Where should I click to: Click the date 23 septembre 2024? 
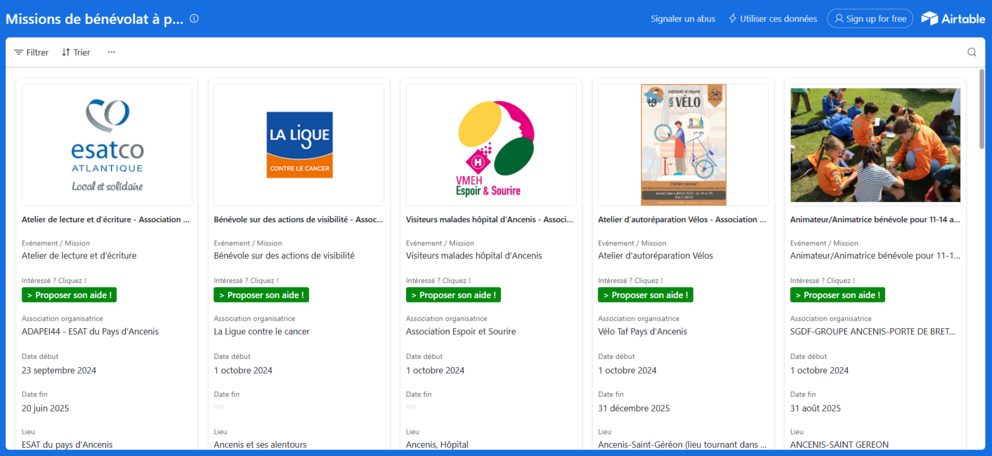59,370
